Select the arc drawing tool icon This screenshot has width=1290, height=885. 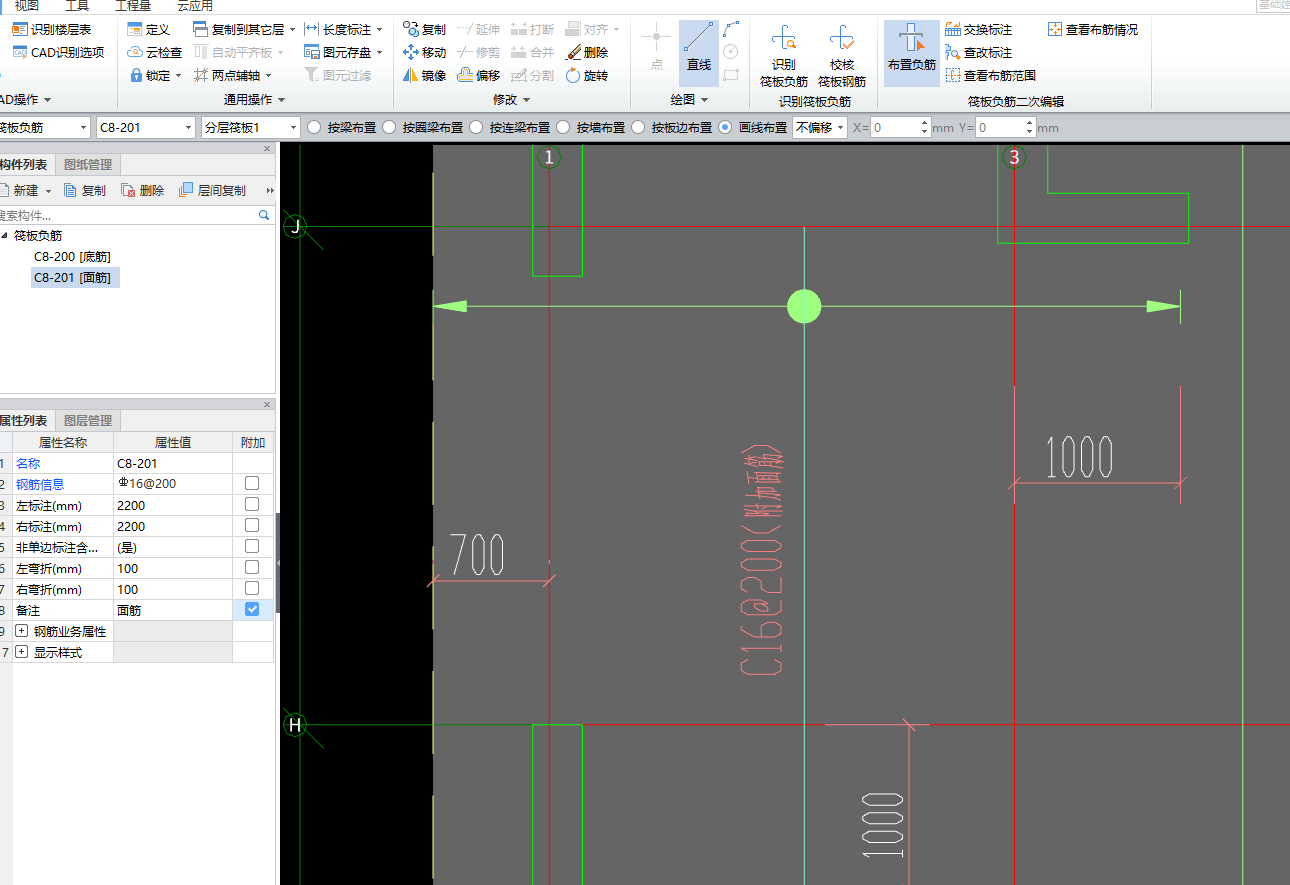pyautogui.click(x=731, y=30)
